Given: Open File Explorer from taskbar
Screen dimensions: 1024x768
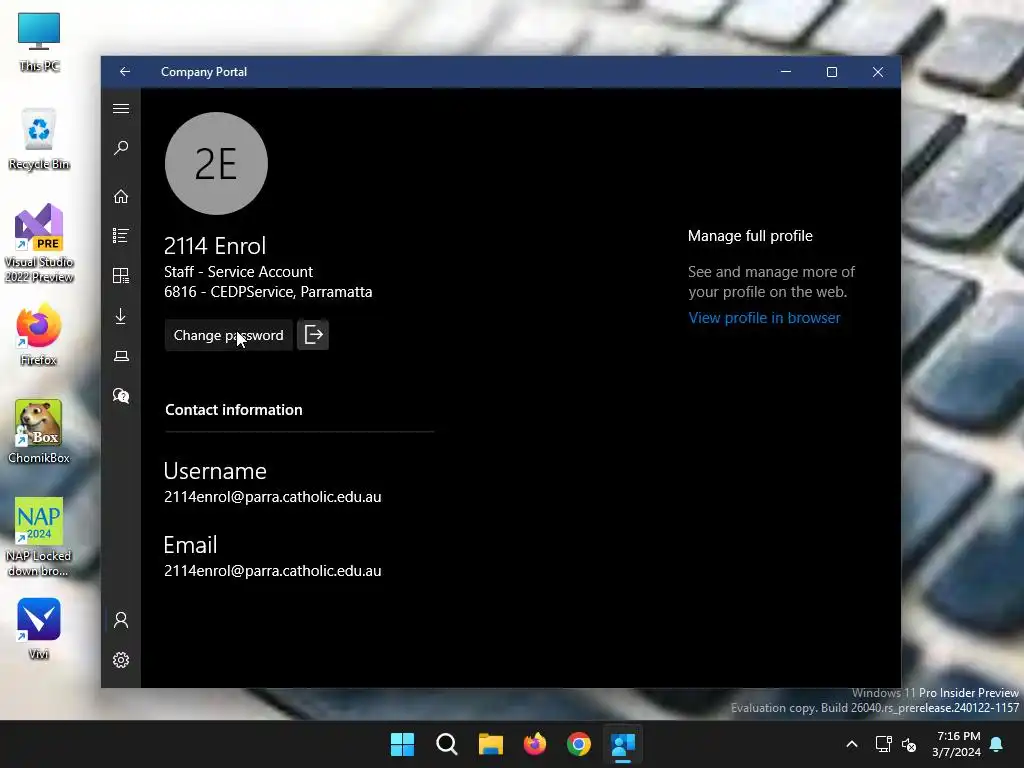Looking at the screenshot, I should click(490, 744).
